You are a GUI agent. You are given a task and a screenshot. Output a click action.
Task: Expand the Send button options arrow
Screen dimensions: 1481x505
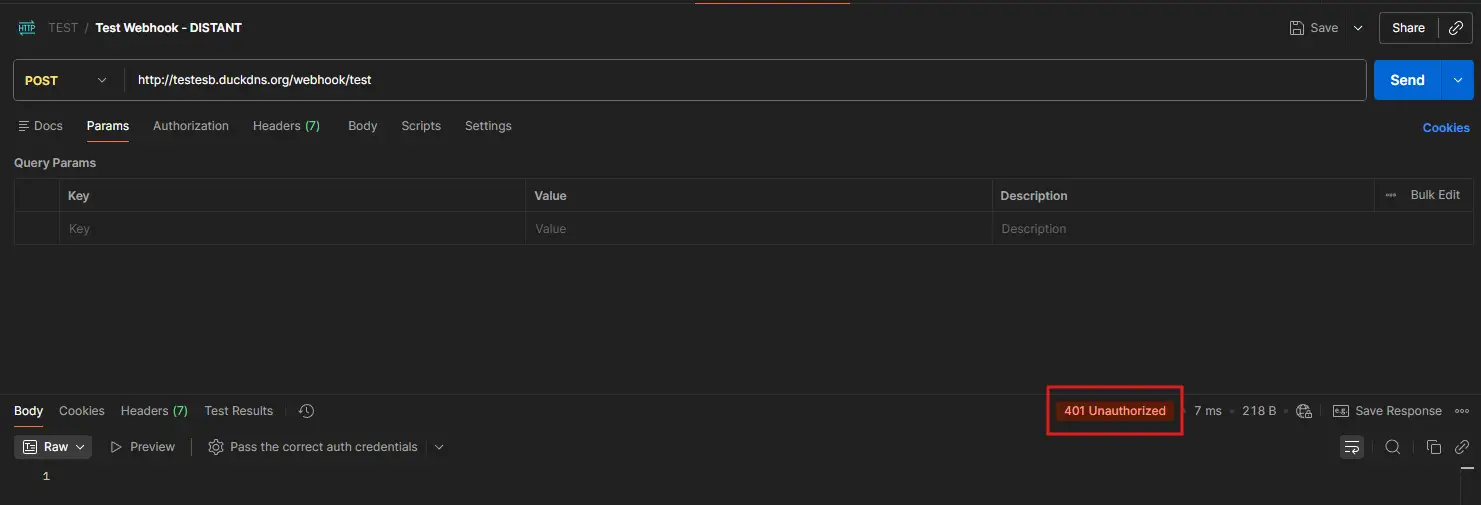[1457, 80]
